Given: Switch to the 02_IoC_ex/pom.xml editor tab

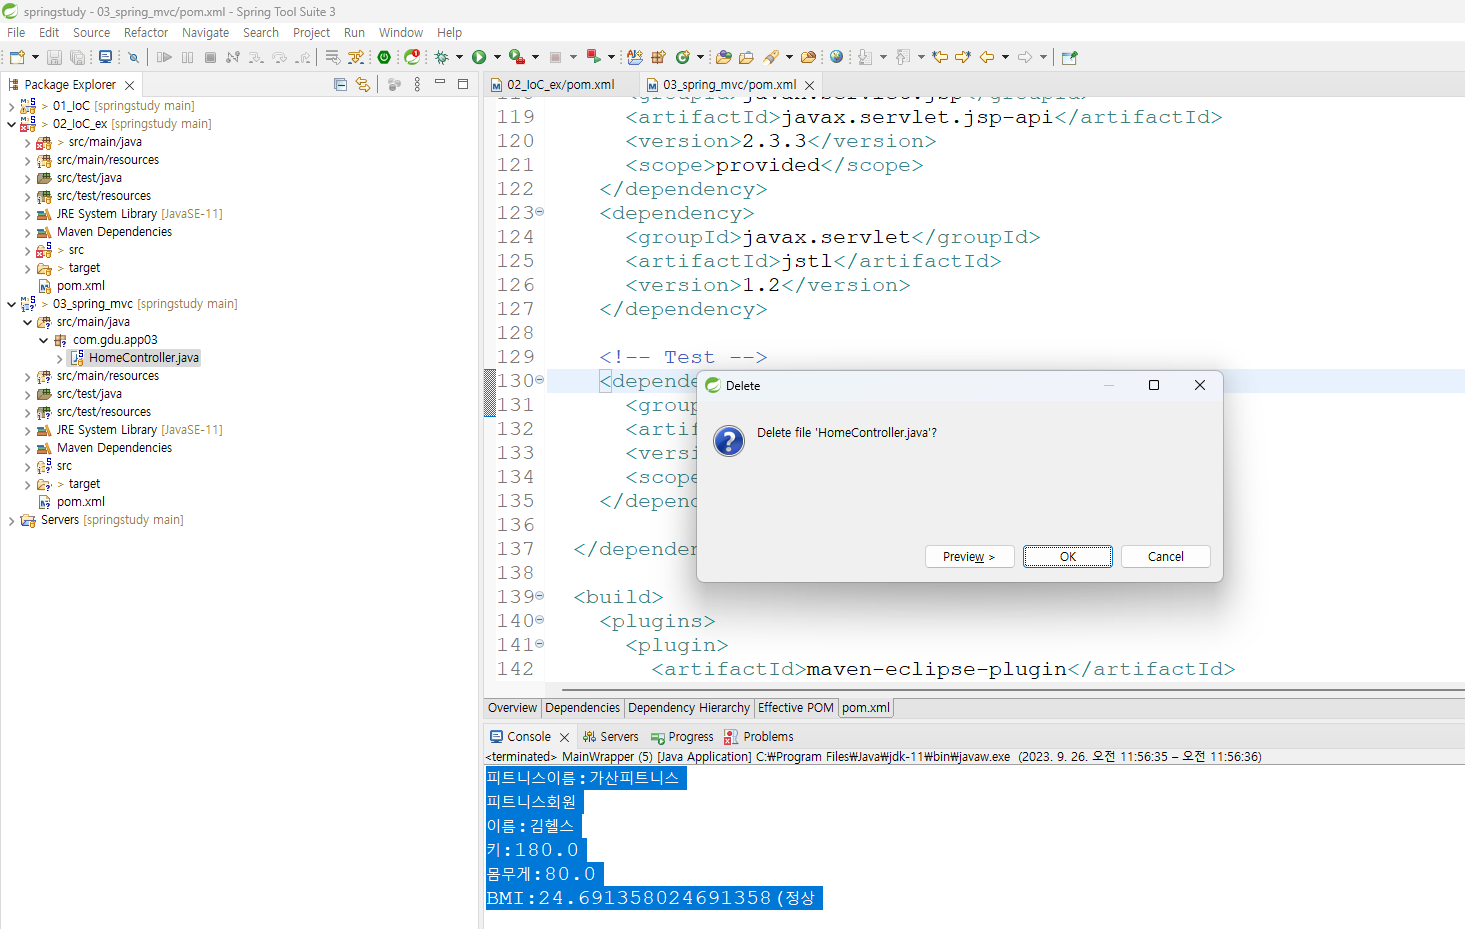Looking at the screenshot, I should point(560,85).
